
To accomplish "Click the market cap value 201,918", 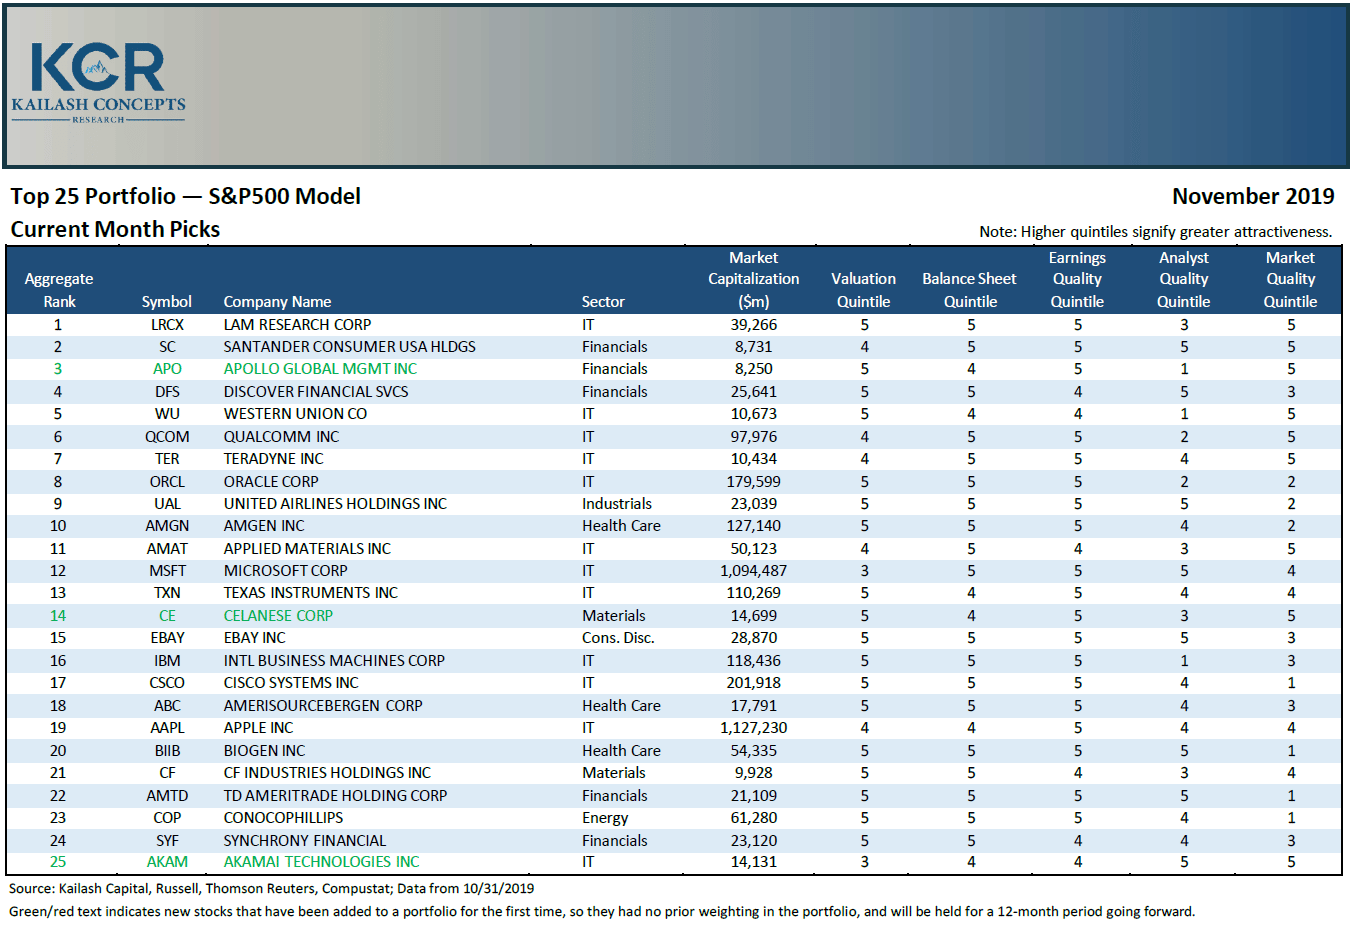I will point(754,683).
